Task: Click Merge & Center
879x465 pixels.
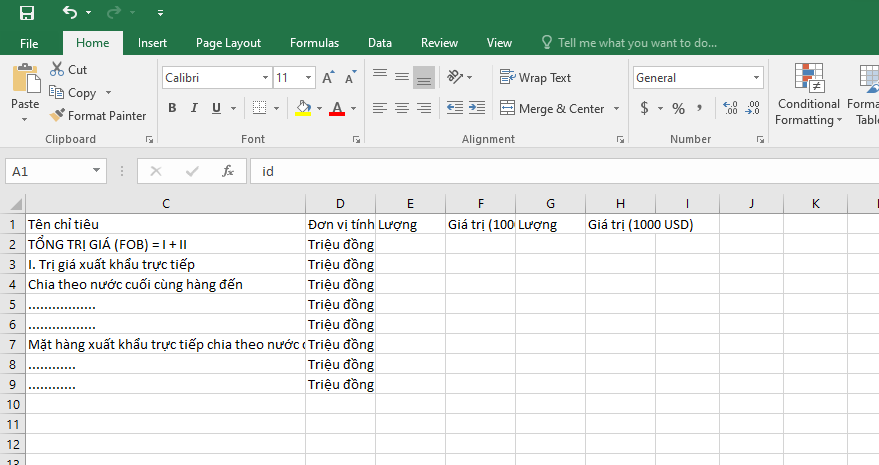Action: coord(553,108)
